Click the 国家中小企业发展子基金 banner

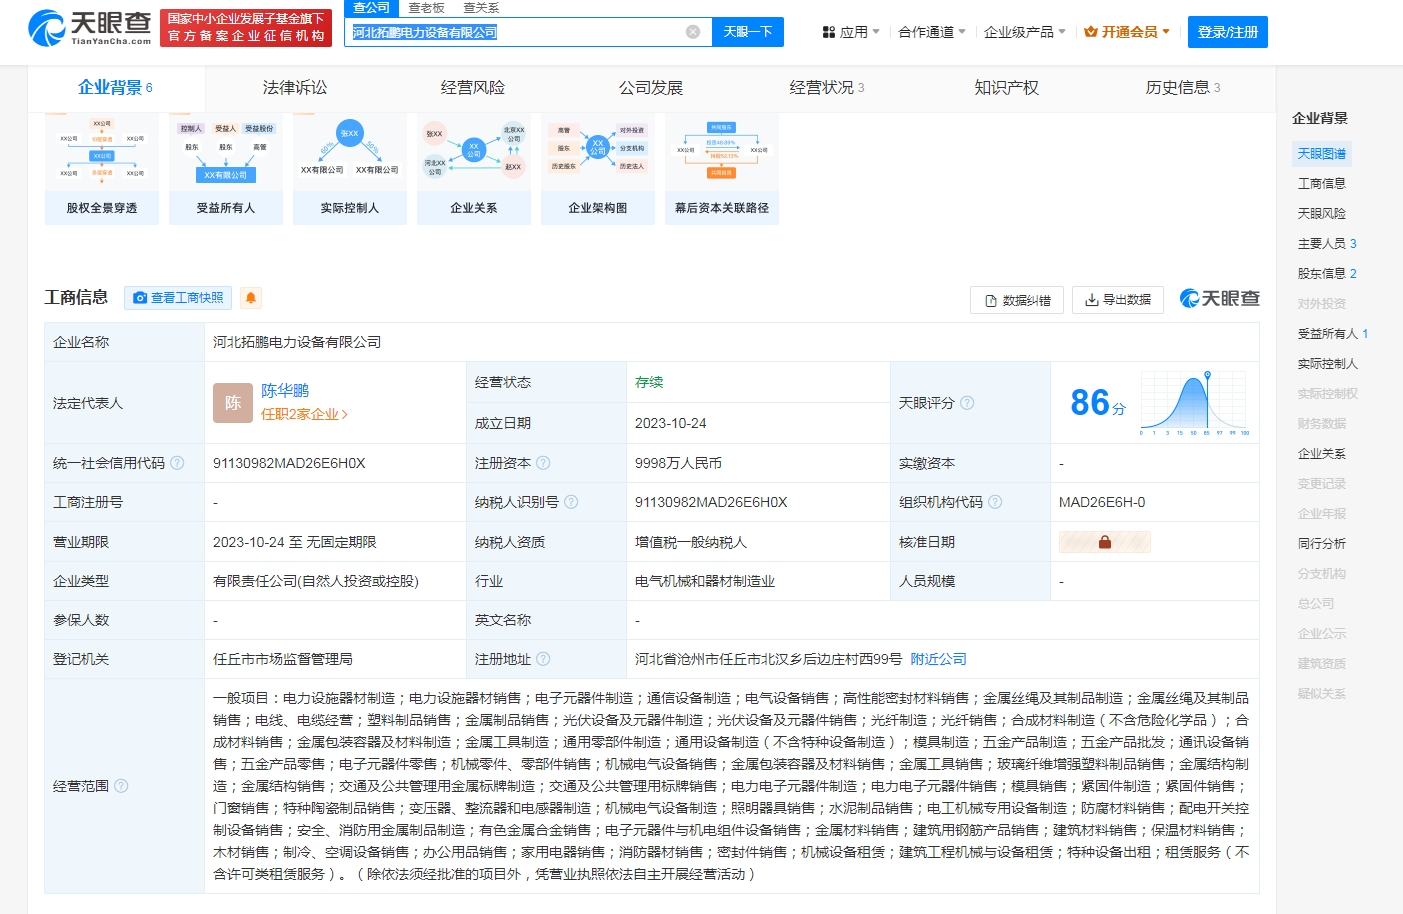coord(246,28)
